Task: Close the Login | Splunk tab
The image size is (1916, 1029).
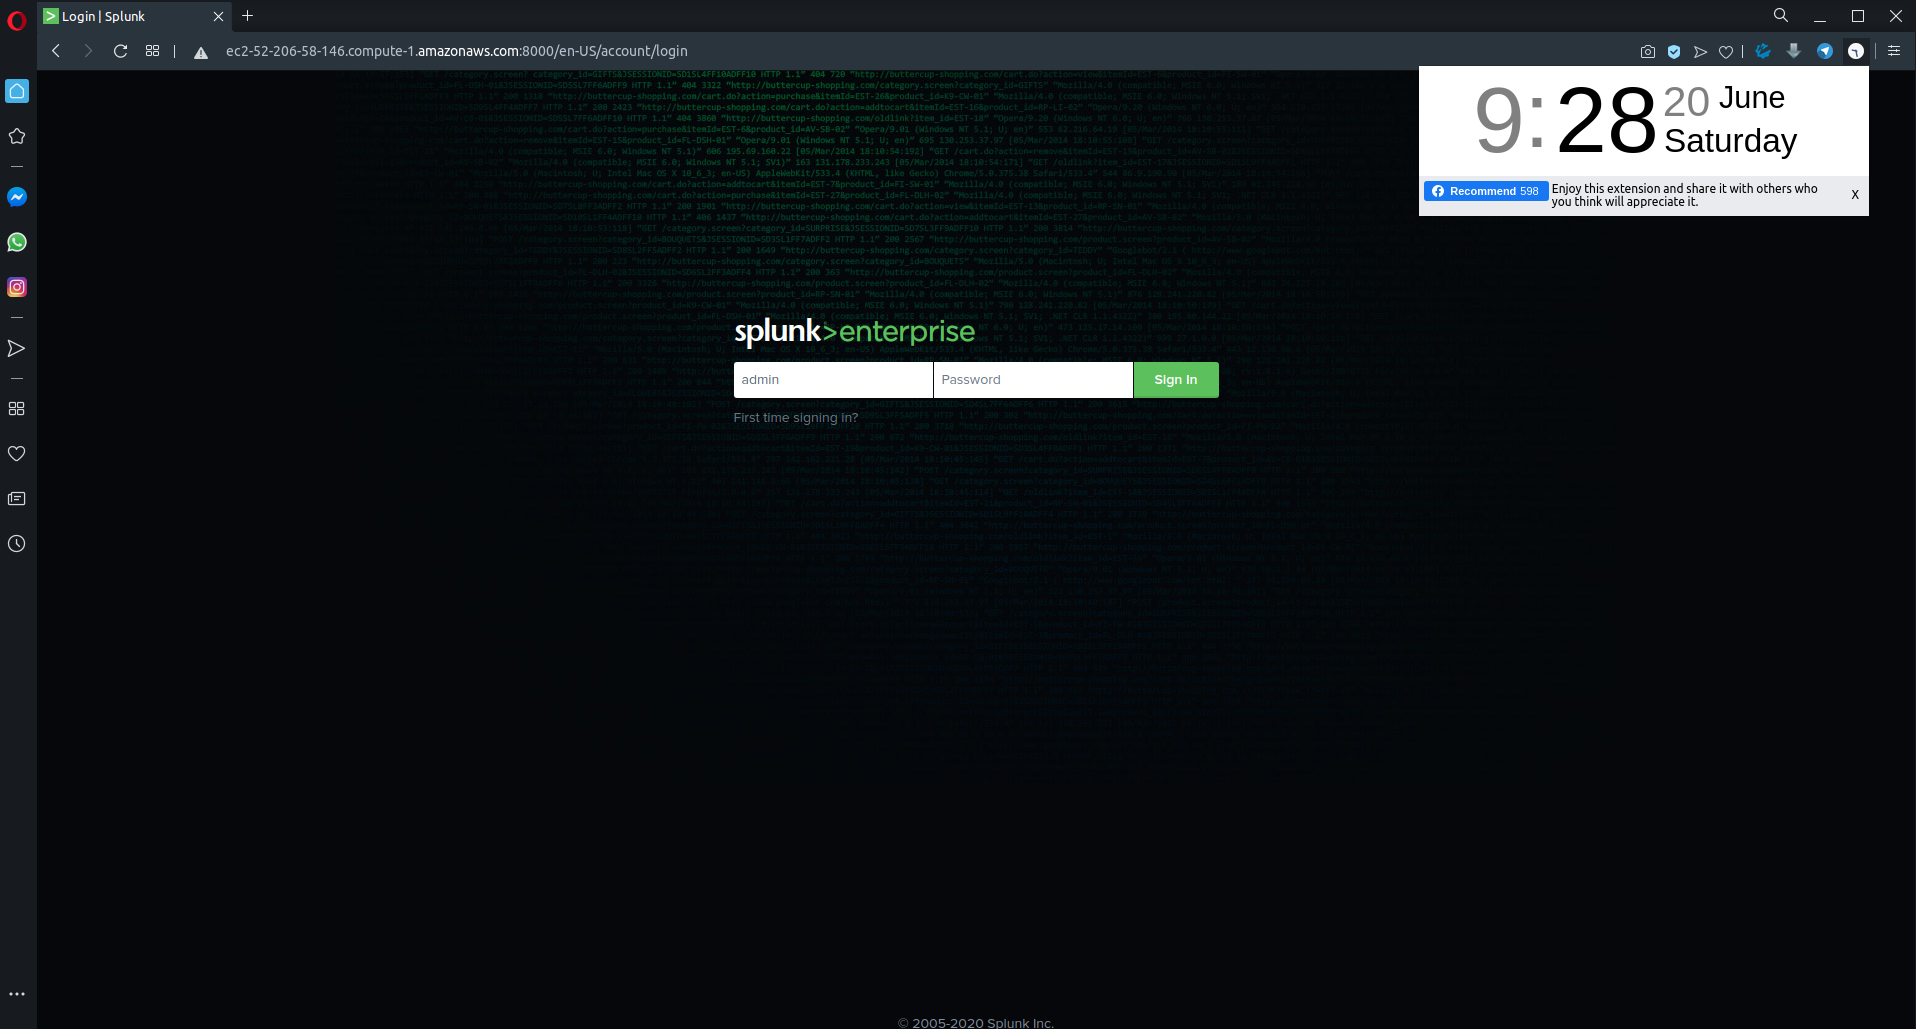Action: tap(218, 16)
